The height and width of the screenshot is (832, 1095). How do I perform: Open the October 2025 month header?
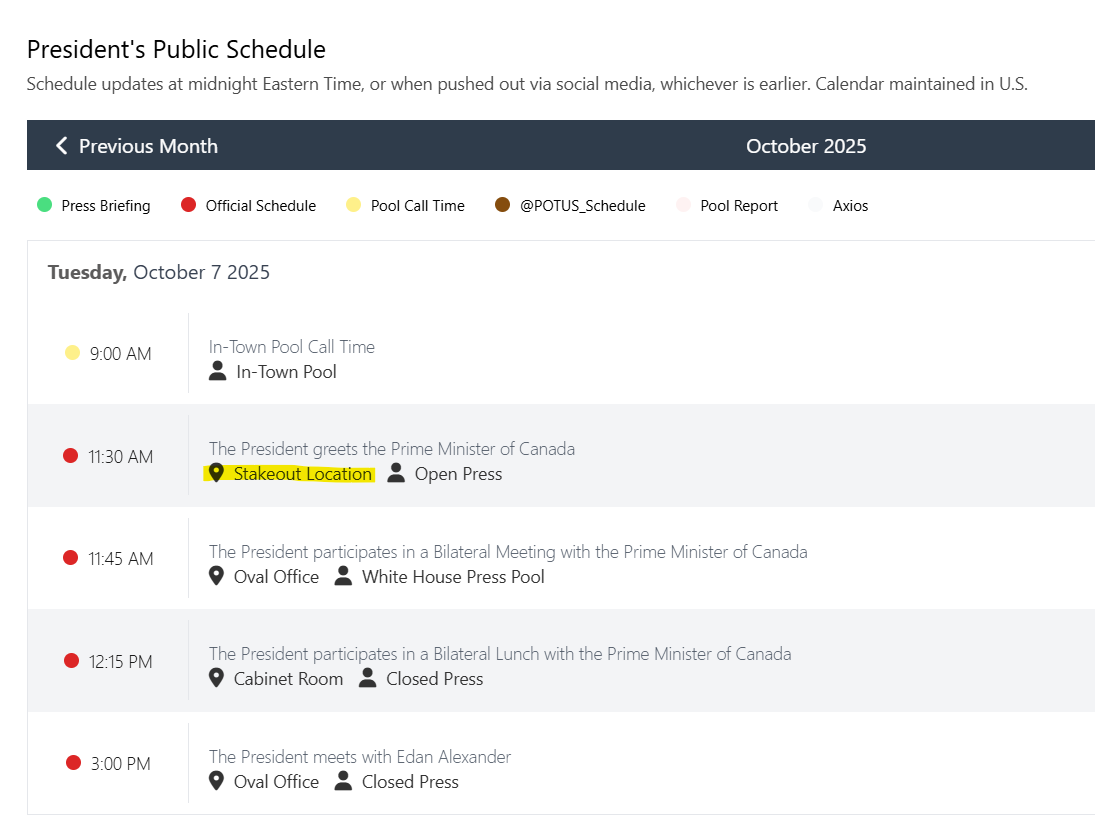point(806,146)
